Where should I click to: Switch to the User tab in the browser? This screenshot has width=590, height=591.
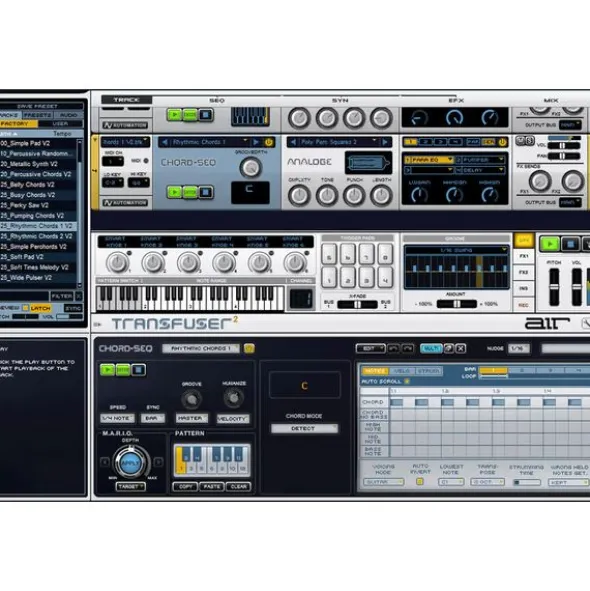click(x=60, y=123)
